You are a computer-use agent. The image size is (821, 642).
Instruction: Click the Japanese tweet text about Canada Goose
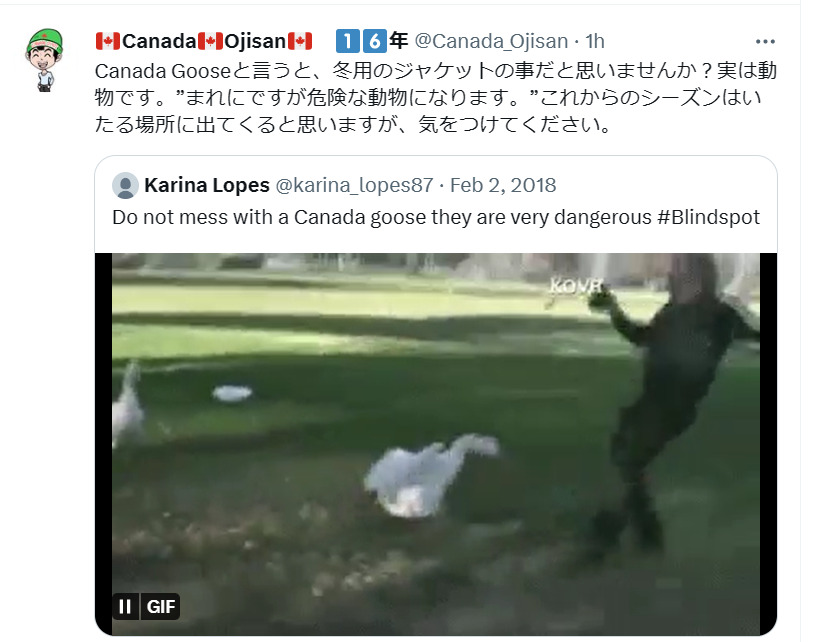(435, 97)
